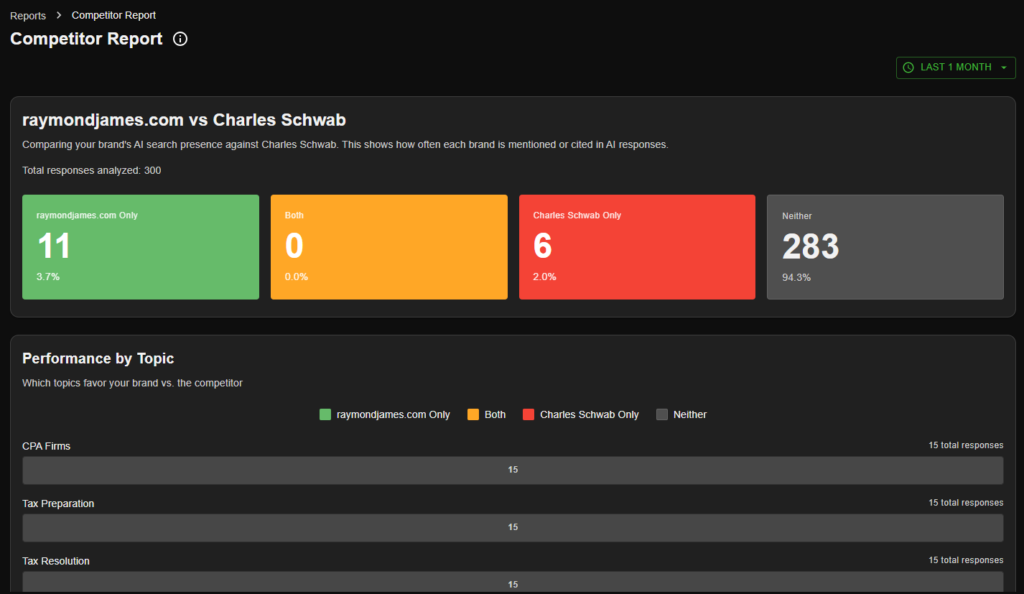Click '15 total responses' beside CPA Firms
1024x594 pixels.
[966, 445]
